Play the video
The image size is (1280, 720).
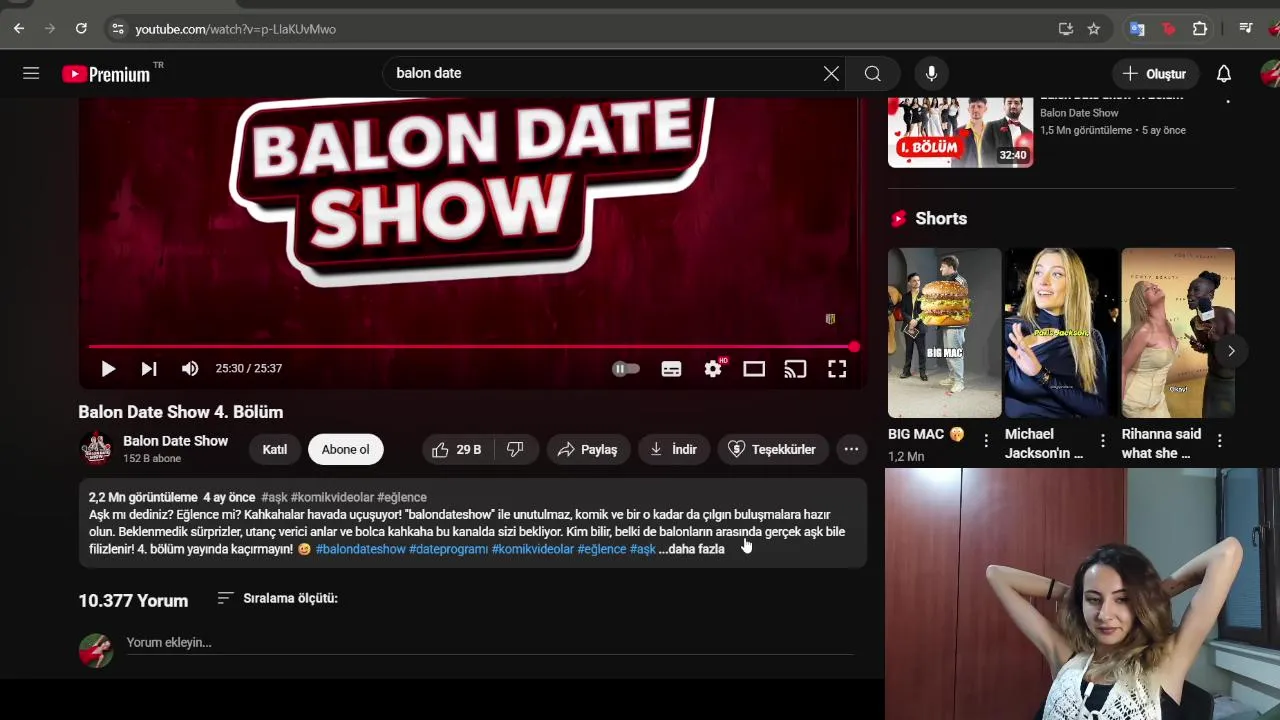108,368
